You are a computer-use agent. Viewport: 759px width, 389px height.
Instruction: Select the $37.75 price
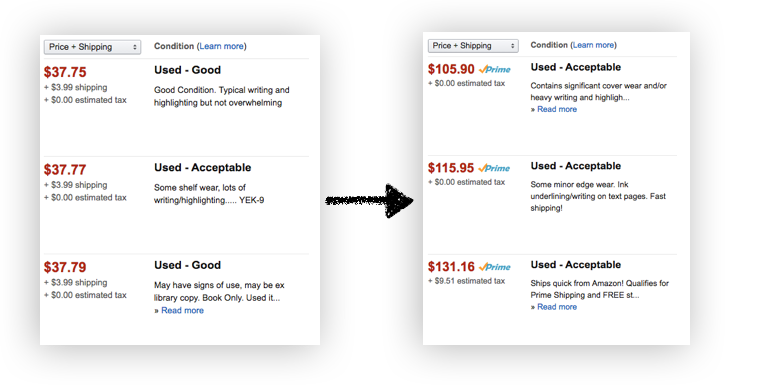pos(65,72)
